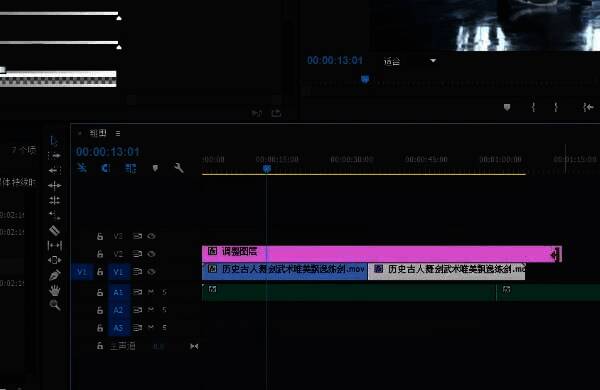Image resolution: width=600 pixels, height=390 pixels.
Task: Hide track V3 with eye icon
Action: pyautogui.click(x=152, y=236)
